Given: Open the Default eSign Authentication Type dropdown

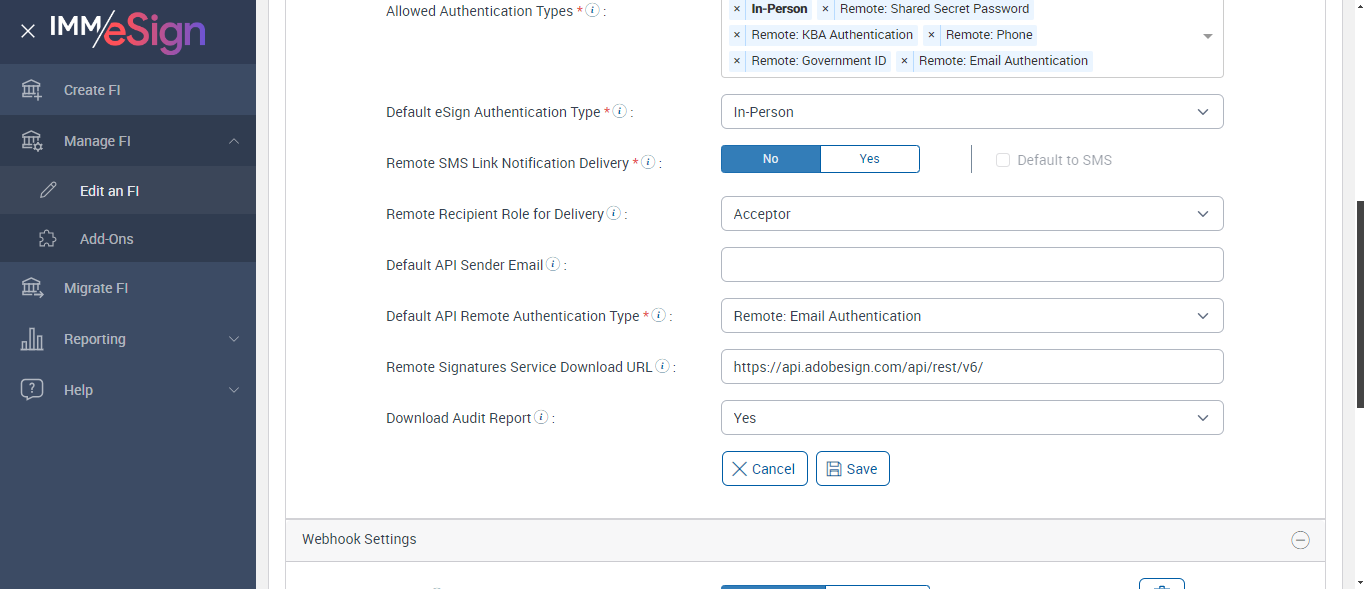Looking at the screenshot, I should point(971,112).
